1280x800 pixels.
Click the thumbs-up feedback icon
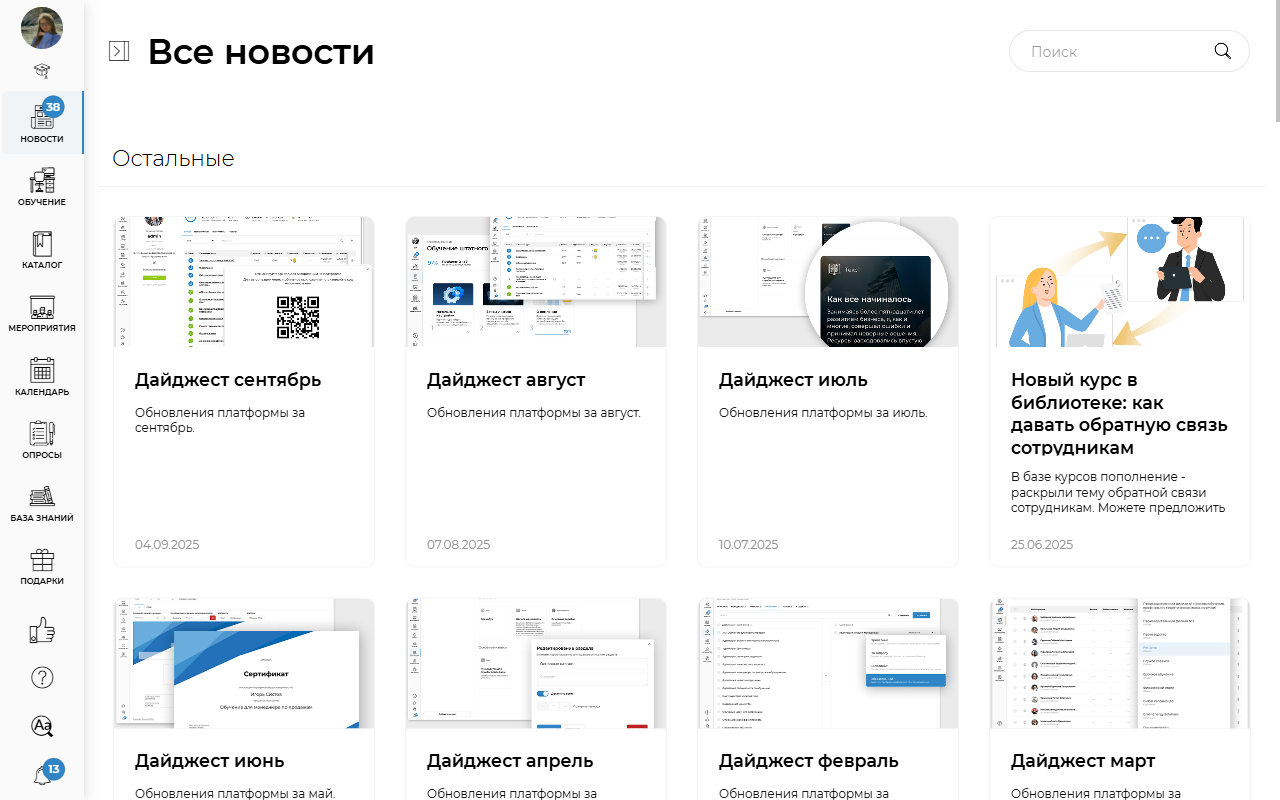click(x=42, y=629)
